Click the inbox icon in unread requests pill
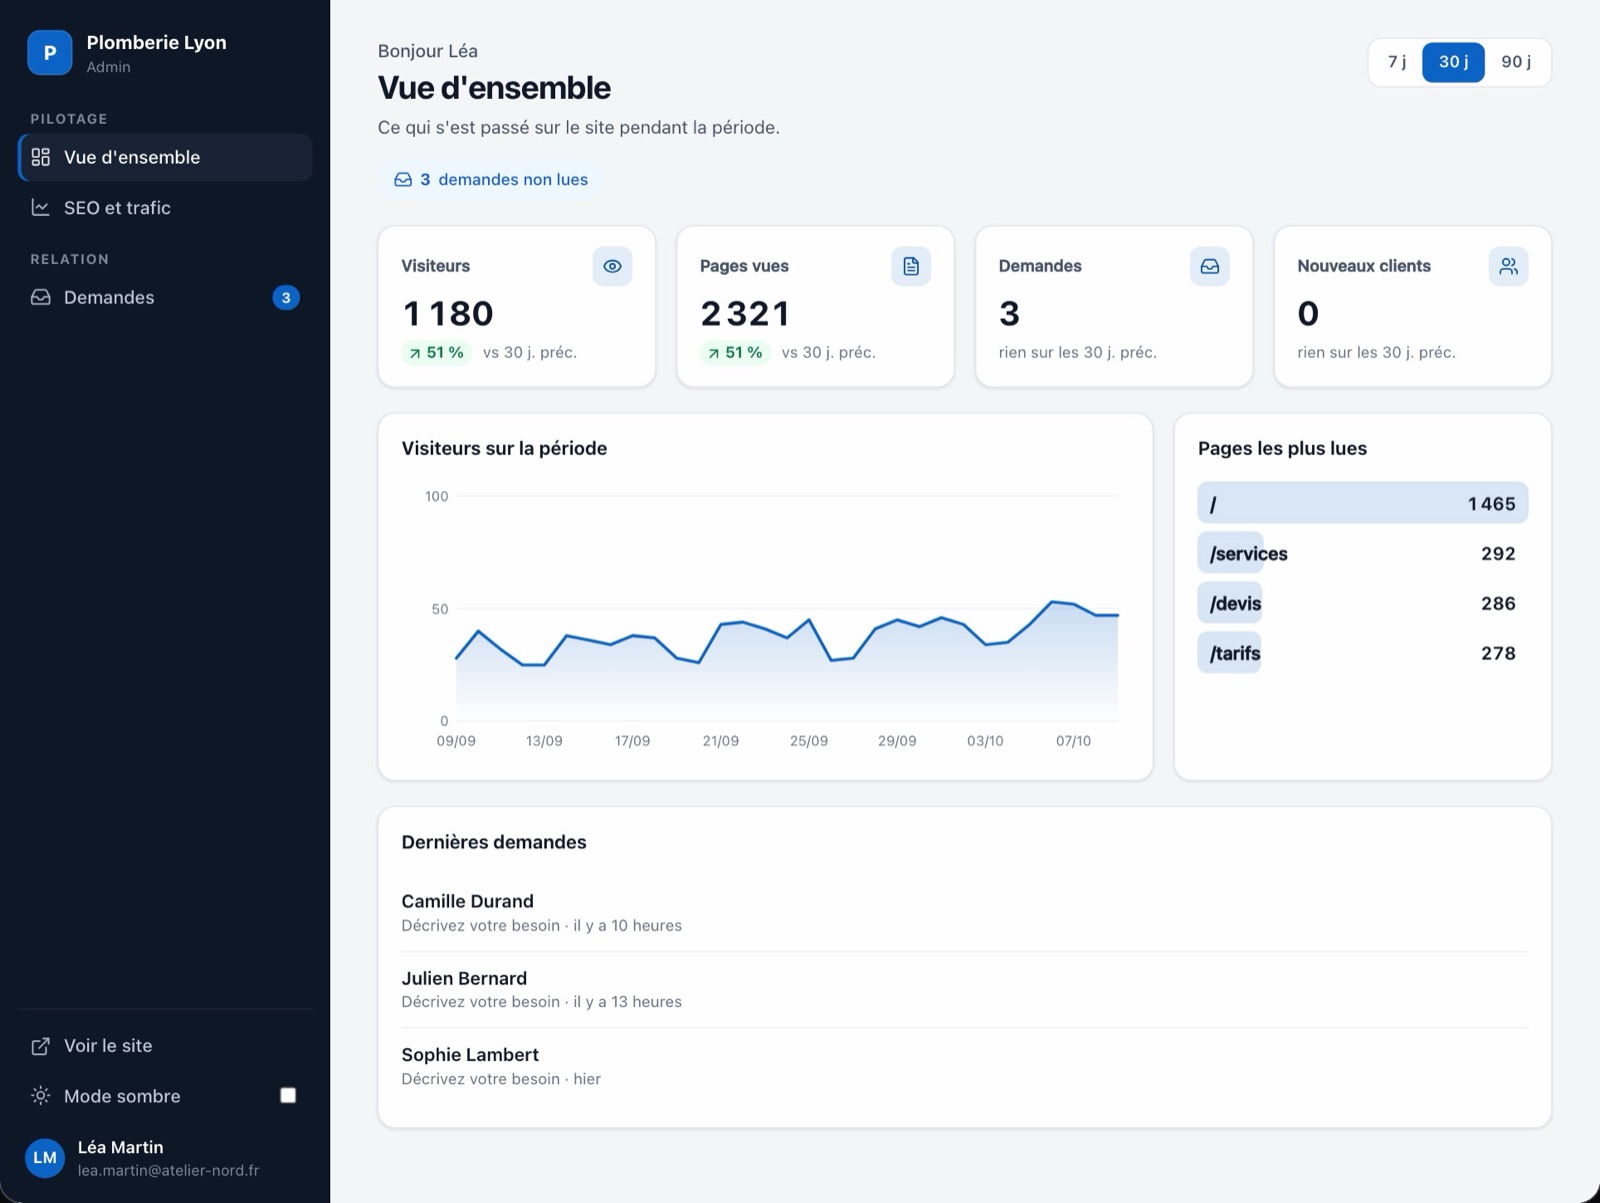This screenshot has width=1600, height=1203. pyautogui.click(x=403, y=180)
